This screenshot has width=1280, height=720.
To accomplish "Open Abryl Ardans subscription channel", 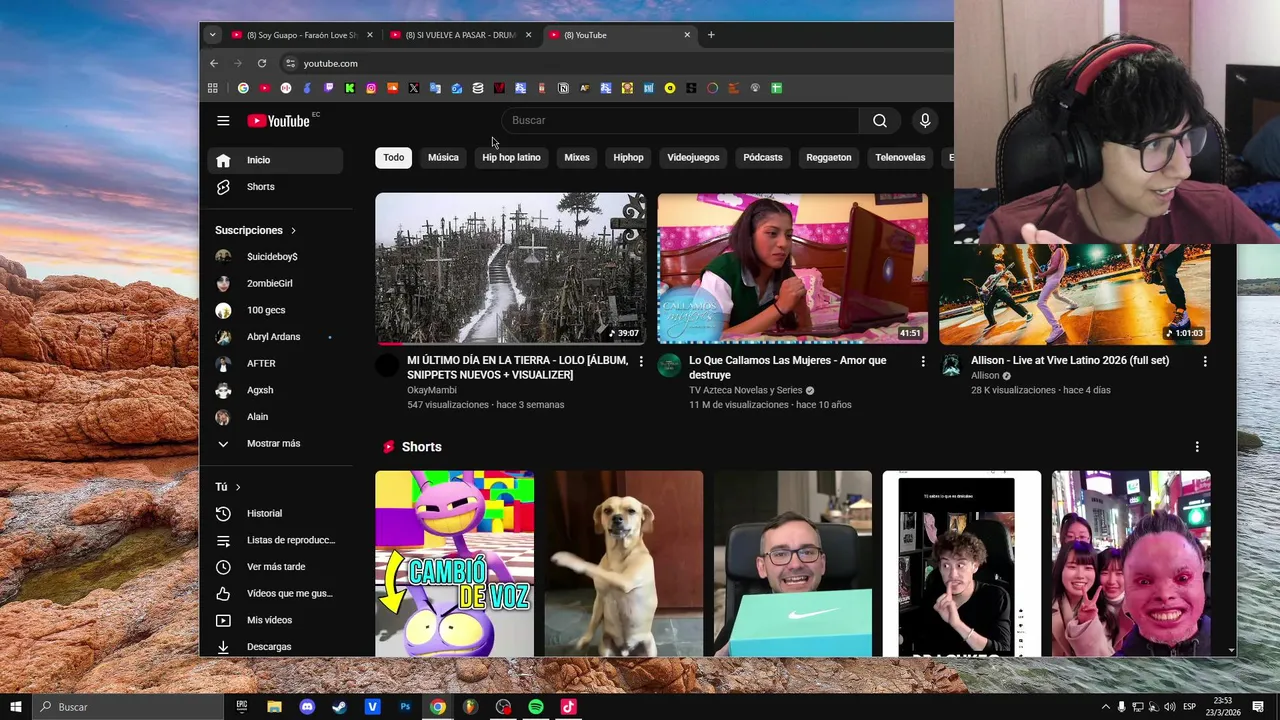I will 275,337.
